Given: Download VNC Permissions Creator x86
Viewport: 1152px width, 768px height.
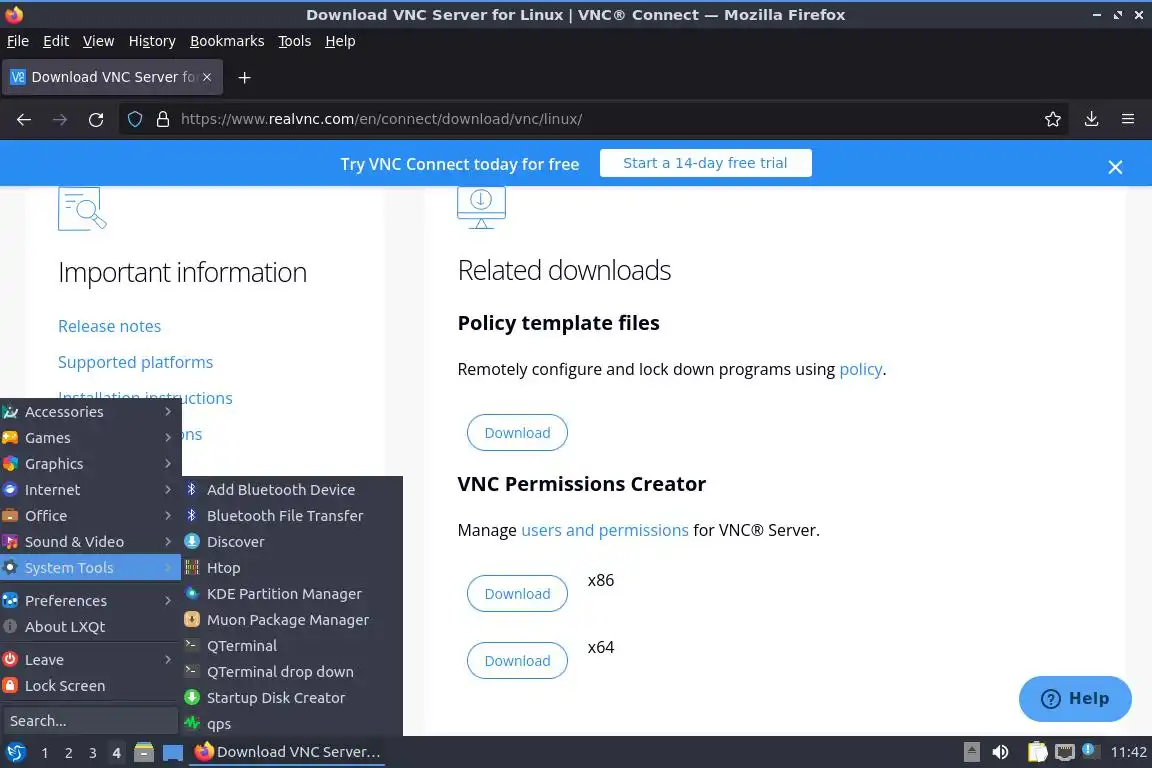Looking at the screenshot, I should (x=517, y=594).
